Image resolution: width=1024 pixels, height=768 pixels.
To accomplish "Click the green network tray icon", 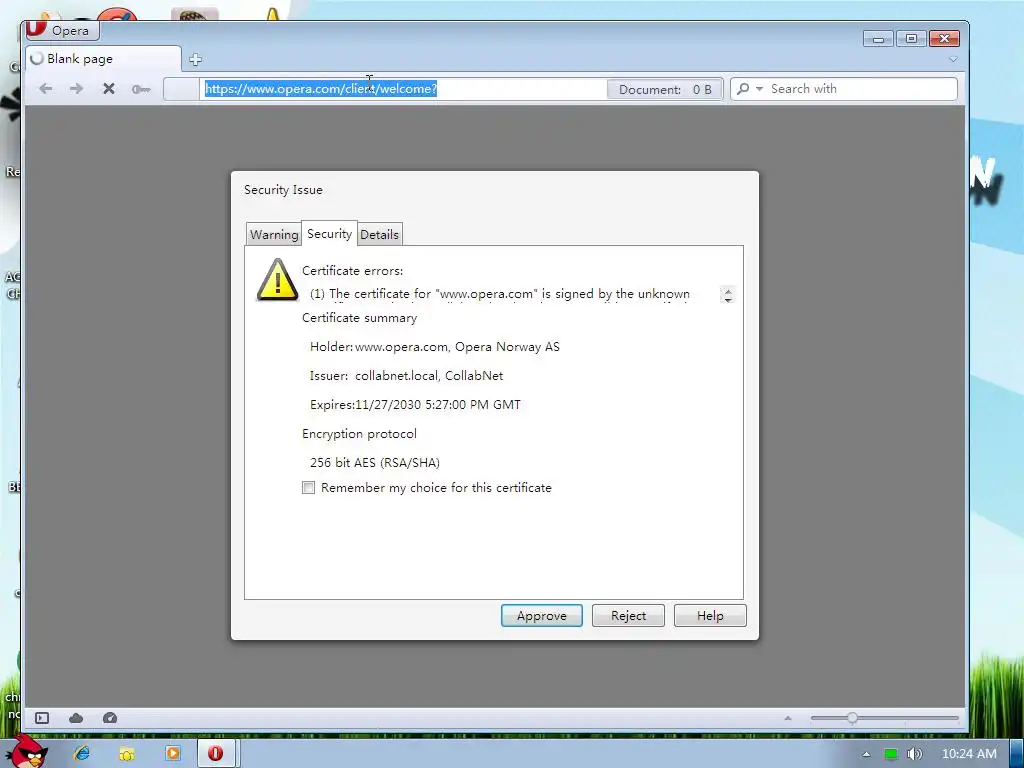I will pyautogui.click(x=891, y=754).
